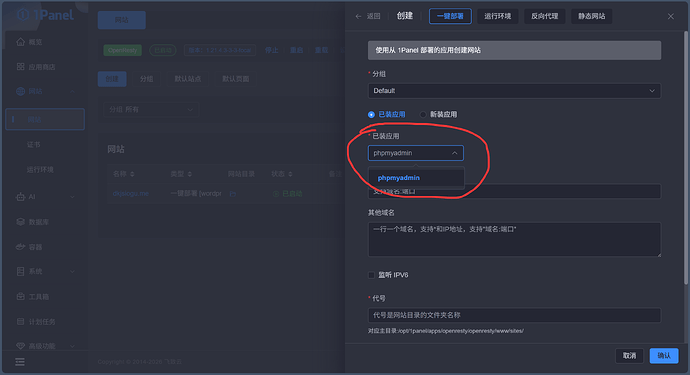The width and height of the screenshot is (690, 375).
Task: Click the 一键部署 [wordpr type cell
Action: tap(196, 194)
